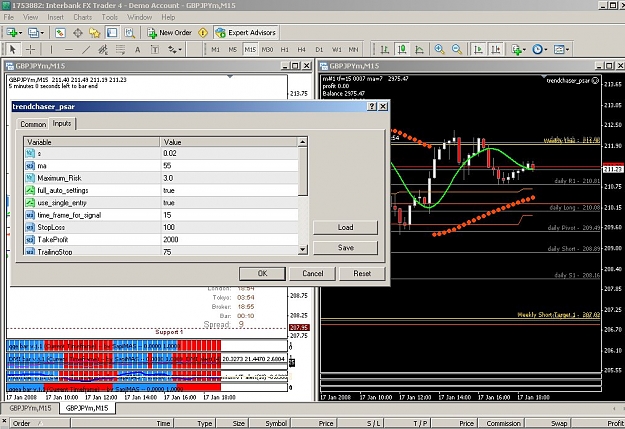Viewport: 625px width, 429px height.
Task: Select the Maximum_Risk value 3.0
Action: tap(229, 178)
